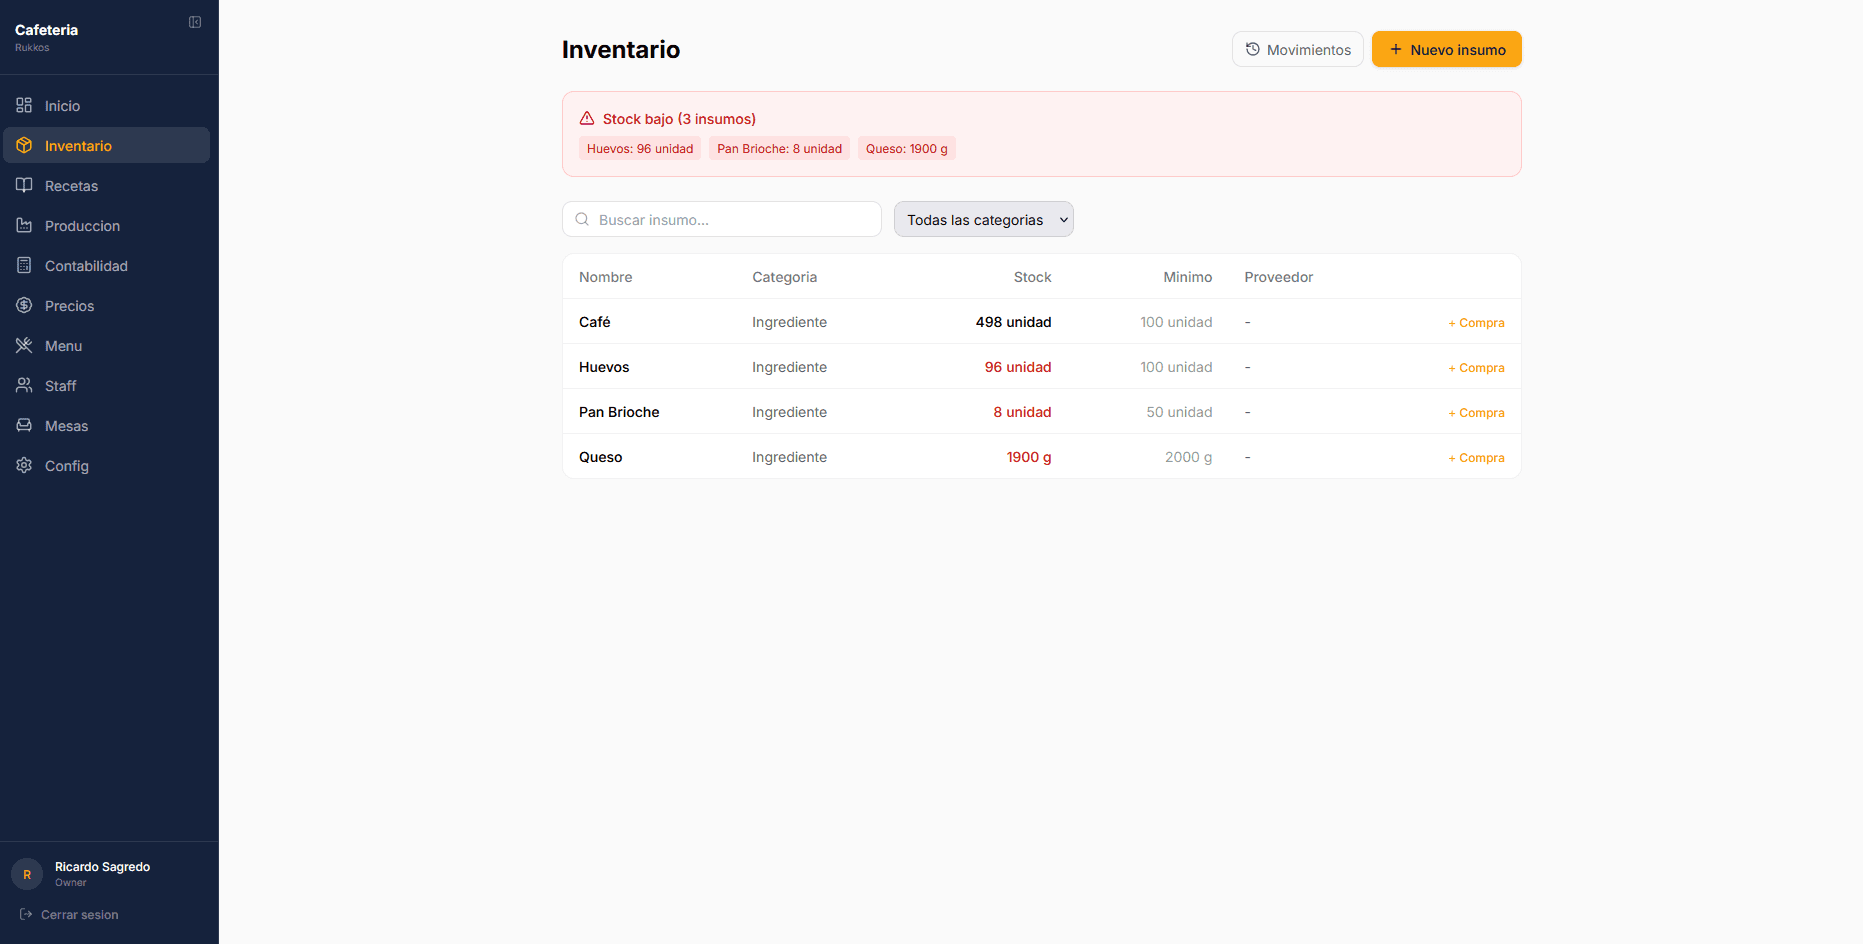
Task: Open the Todas las categorias dropdown
Action: tap(983, 219)
